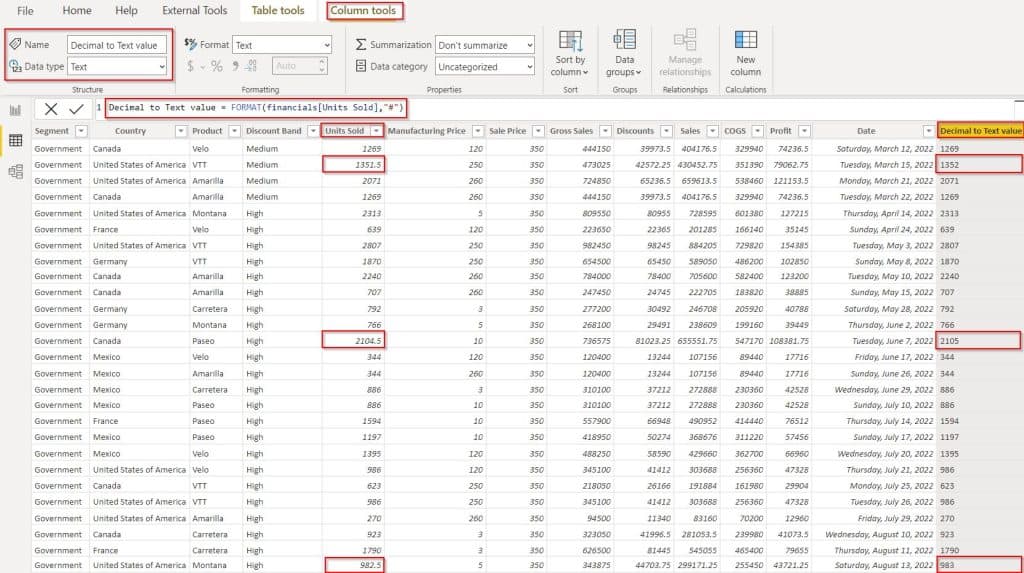Screen dimensions: 1024x573
Task: Click the Units Sold cell 982.5
Action: tap(355, 565)
